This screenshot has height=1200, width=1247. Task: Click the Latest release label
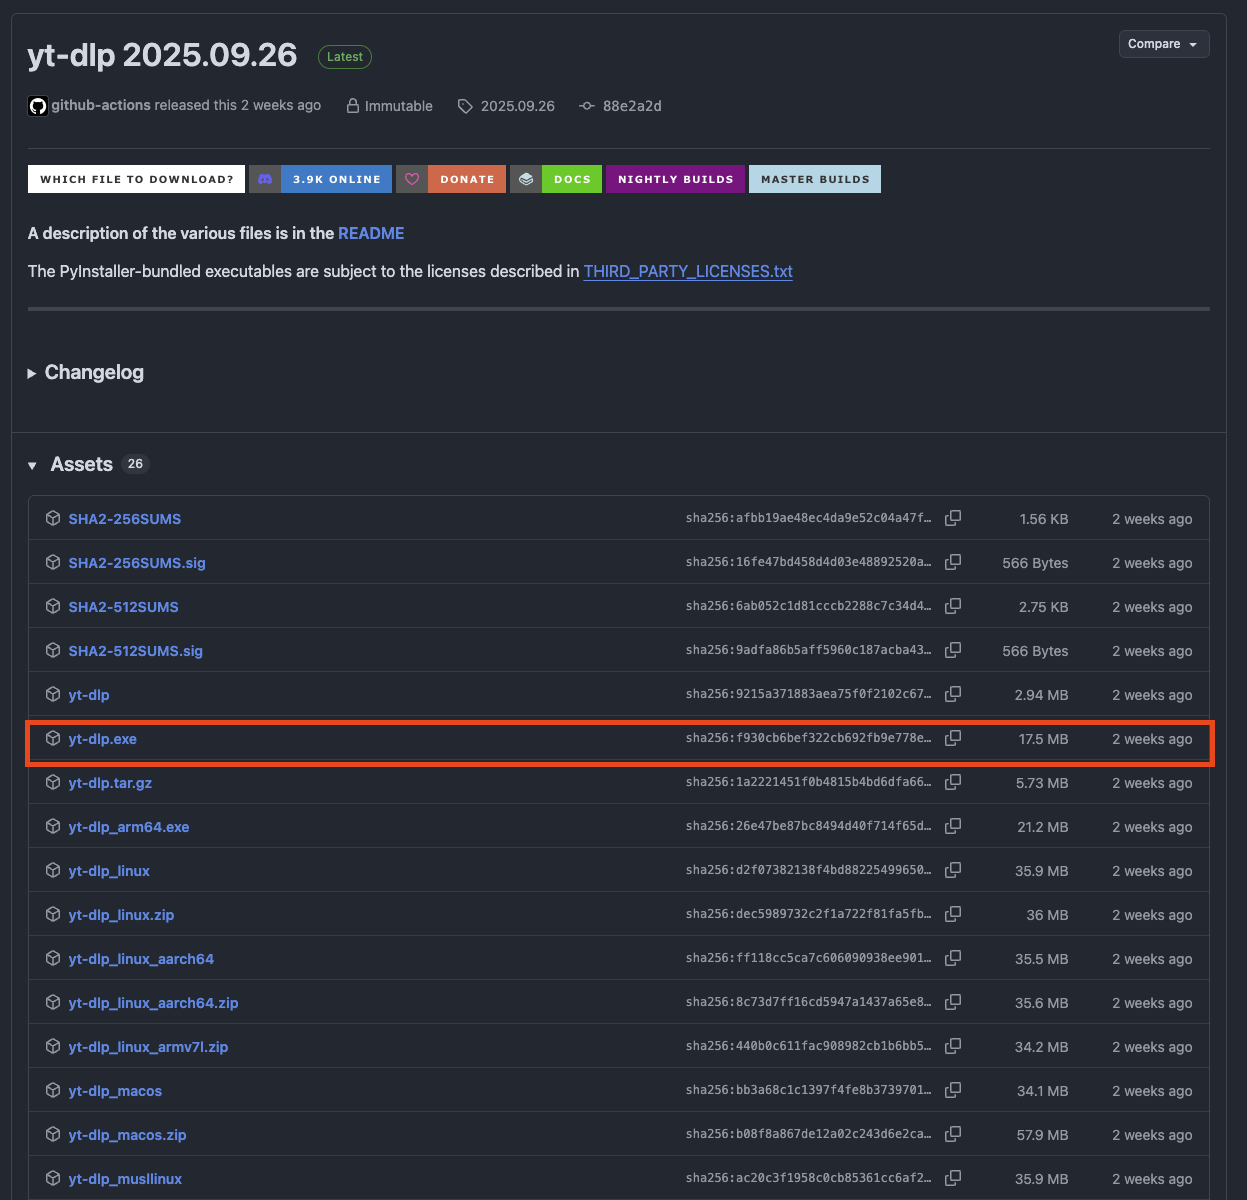[345, 57]
